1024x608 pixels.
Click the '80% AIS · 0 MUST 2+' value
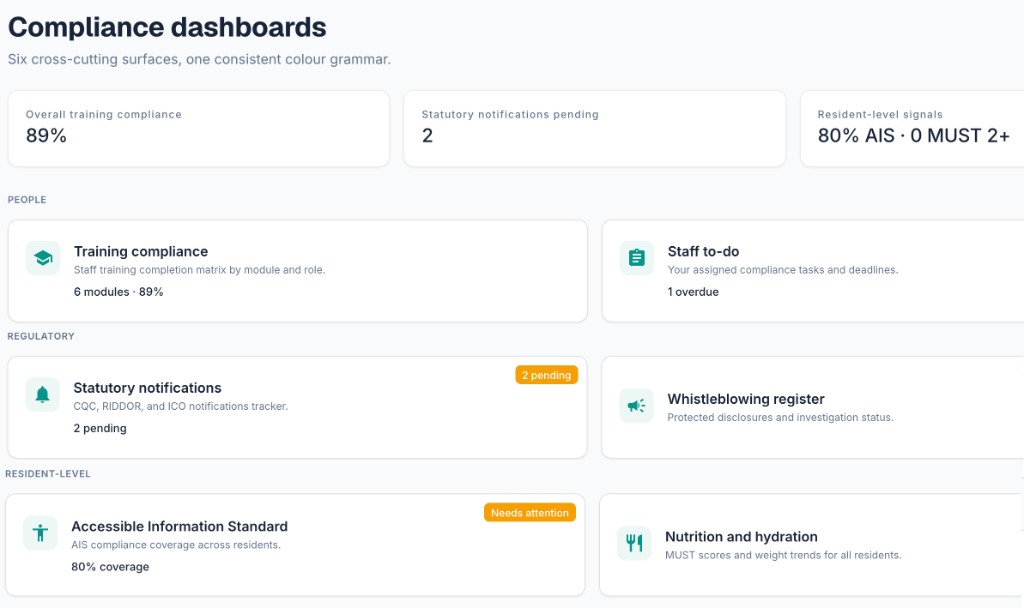[x=914, y=136]
